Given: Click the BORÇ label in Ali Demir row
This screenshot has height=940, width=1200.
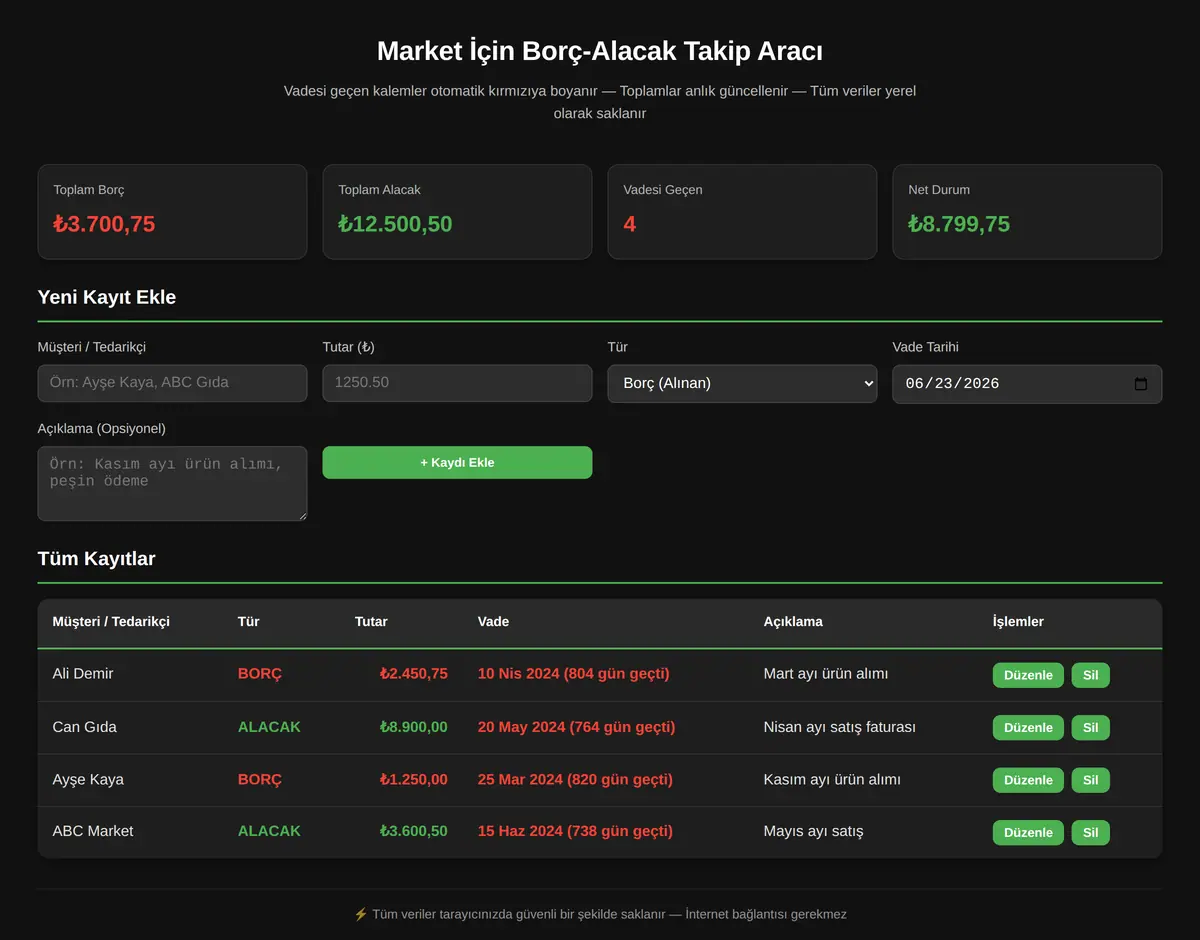Looking at the screenshot, I should pyautogui.click(x=260, y=674).
